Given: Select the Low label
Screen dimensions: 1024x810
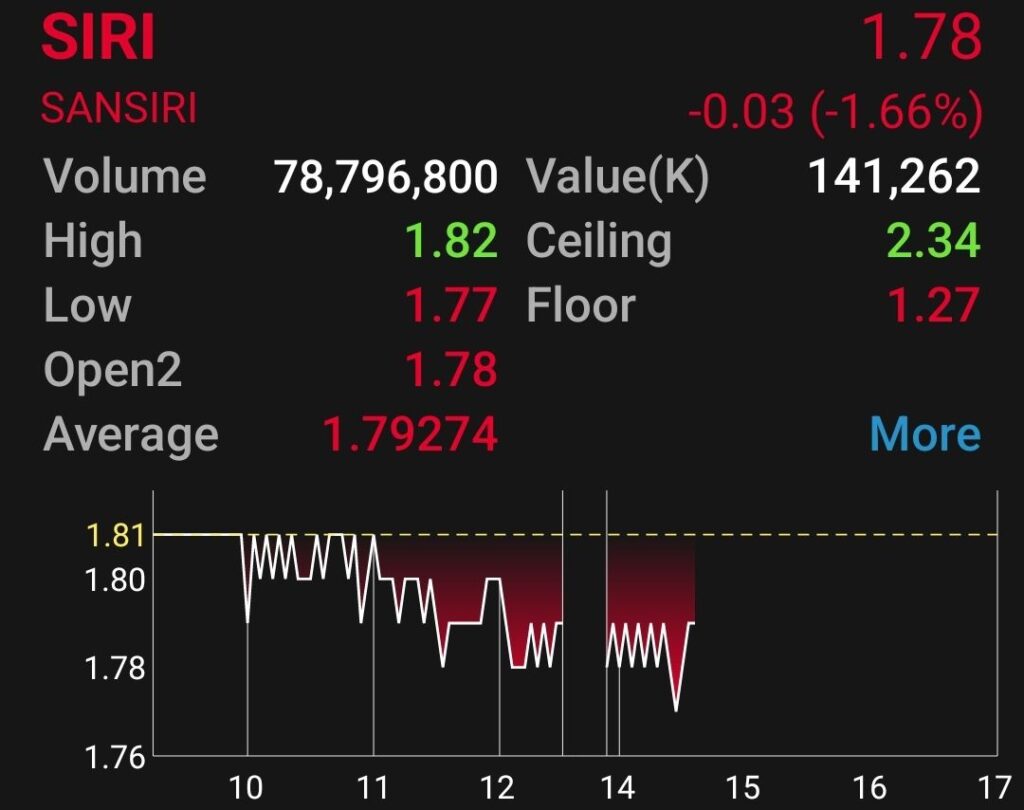Looking at the screenshot, I should [x=88, y=305].
